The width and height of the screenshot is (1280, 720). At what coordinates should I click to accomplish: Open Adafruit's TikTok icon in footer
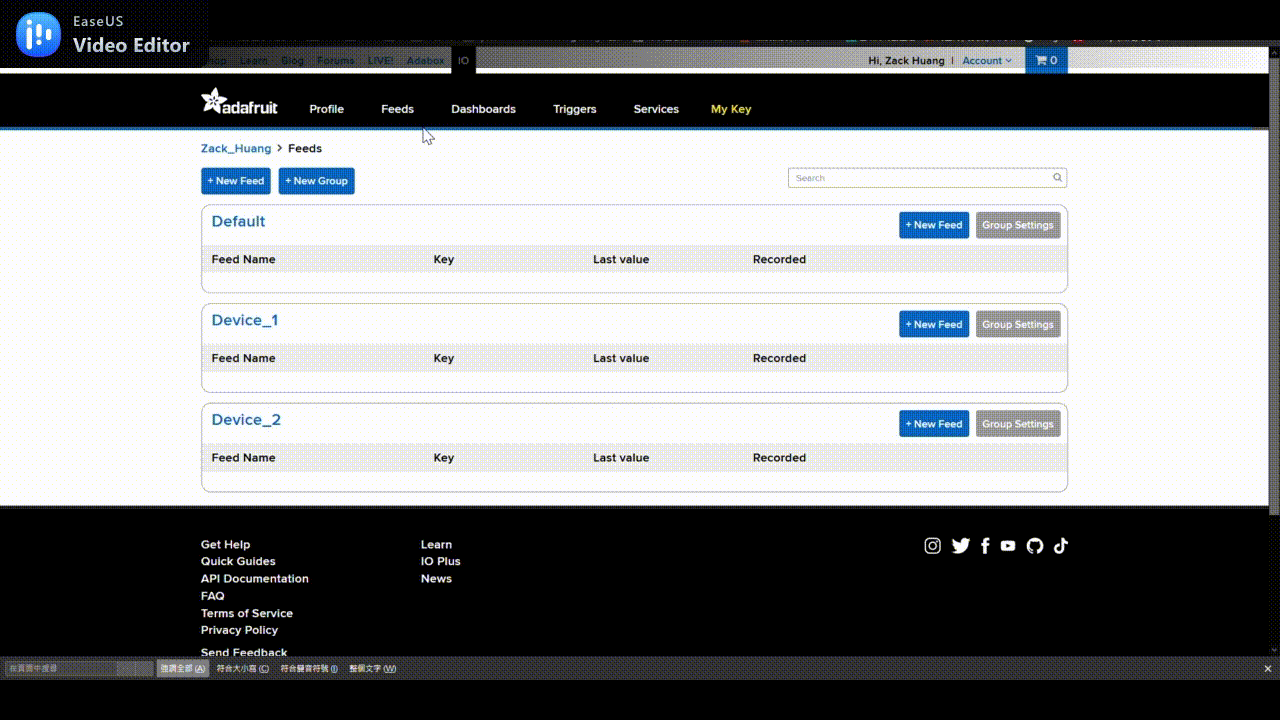pos(1061,546)
